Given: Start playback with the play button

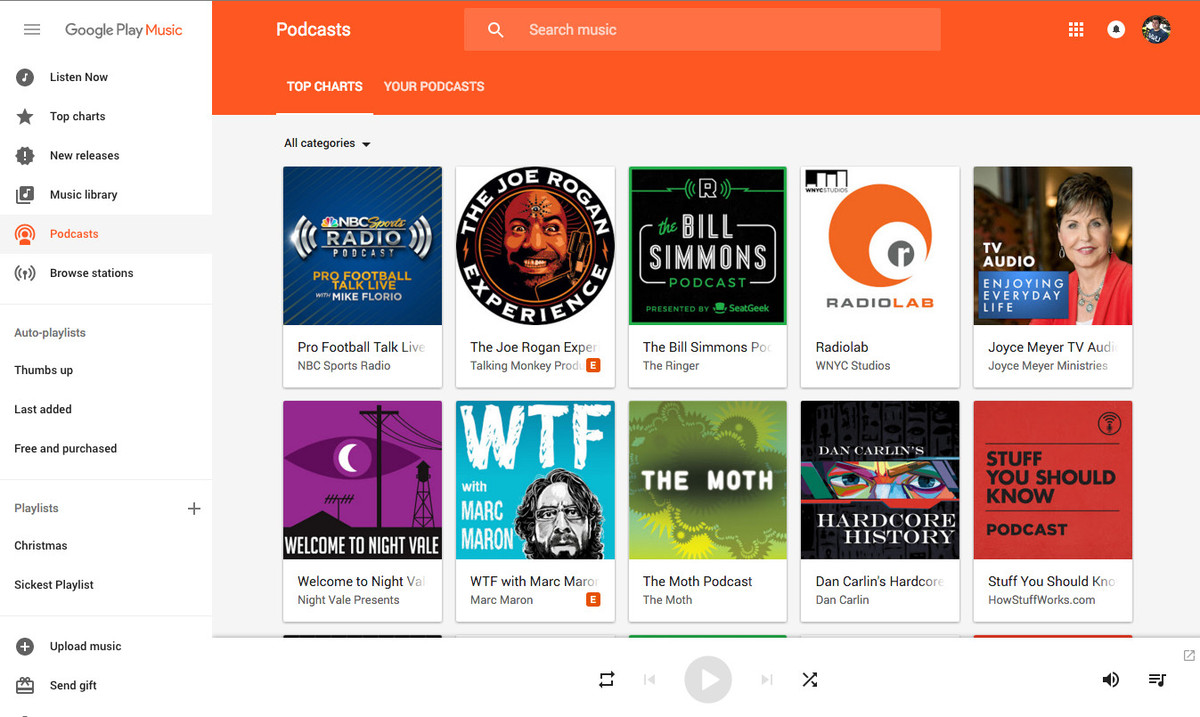Looking at the screenshot, I should [708, 680].
